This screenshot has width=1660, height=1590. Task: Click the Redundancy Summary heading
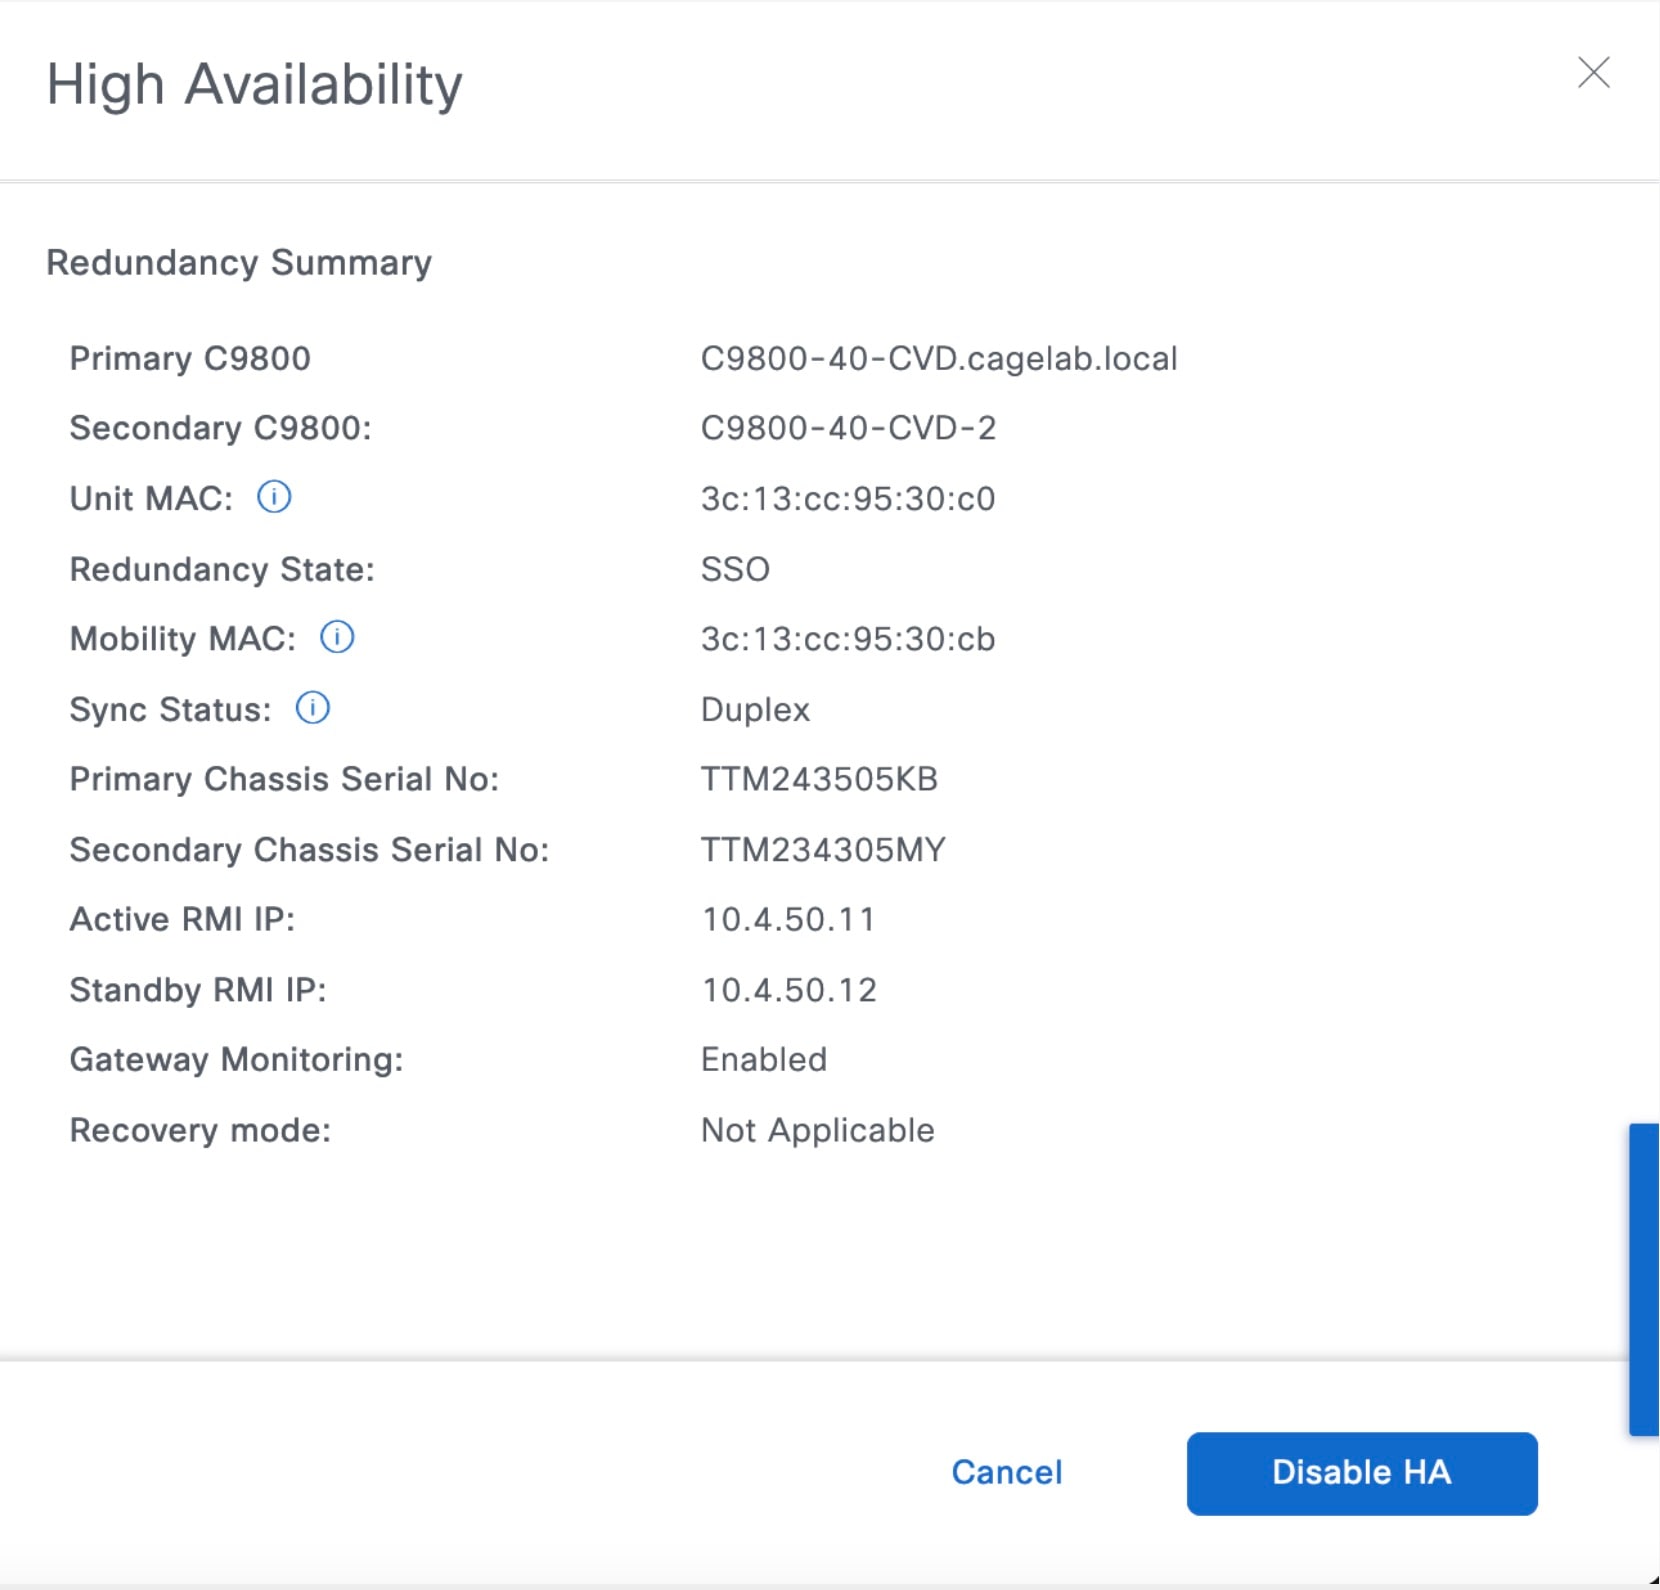239,262
